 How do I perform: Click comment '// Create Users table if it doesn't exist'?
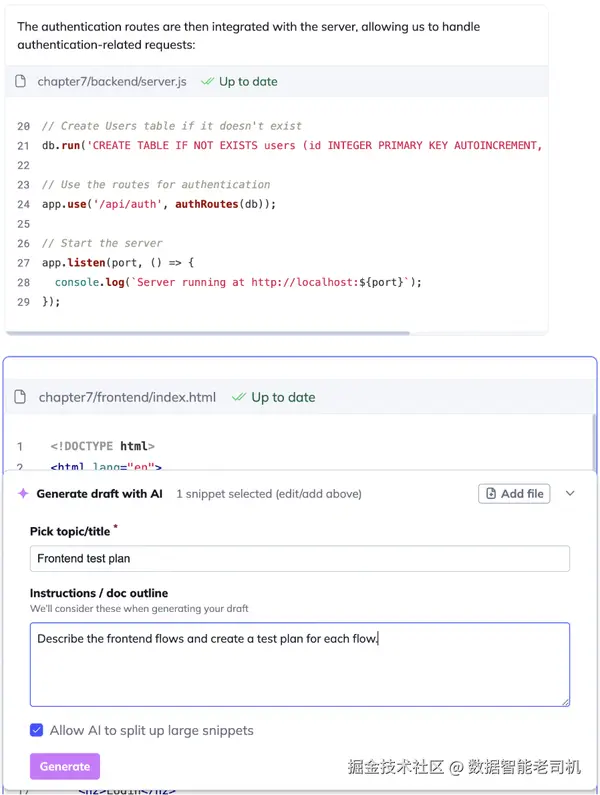point(172,126)
